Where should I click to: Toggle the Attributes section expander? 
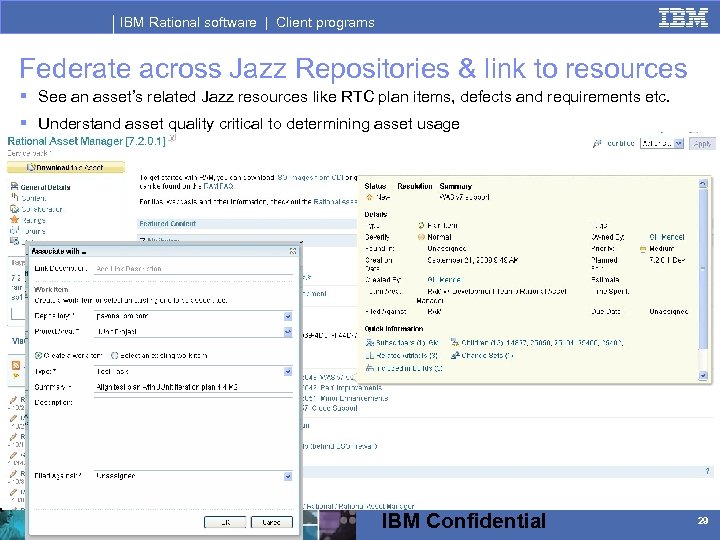pyautogui.click(x=142, y=240)
